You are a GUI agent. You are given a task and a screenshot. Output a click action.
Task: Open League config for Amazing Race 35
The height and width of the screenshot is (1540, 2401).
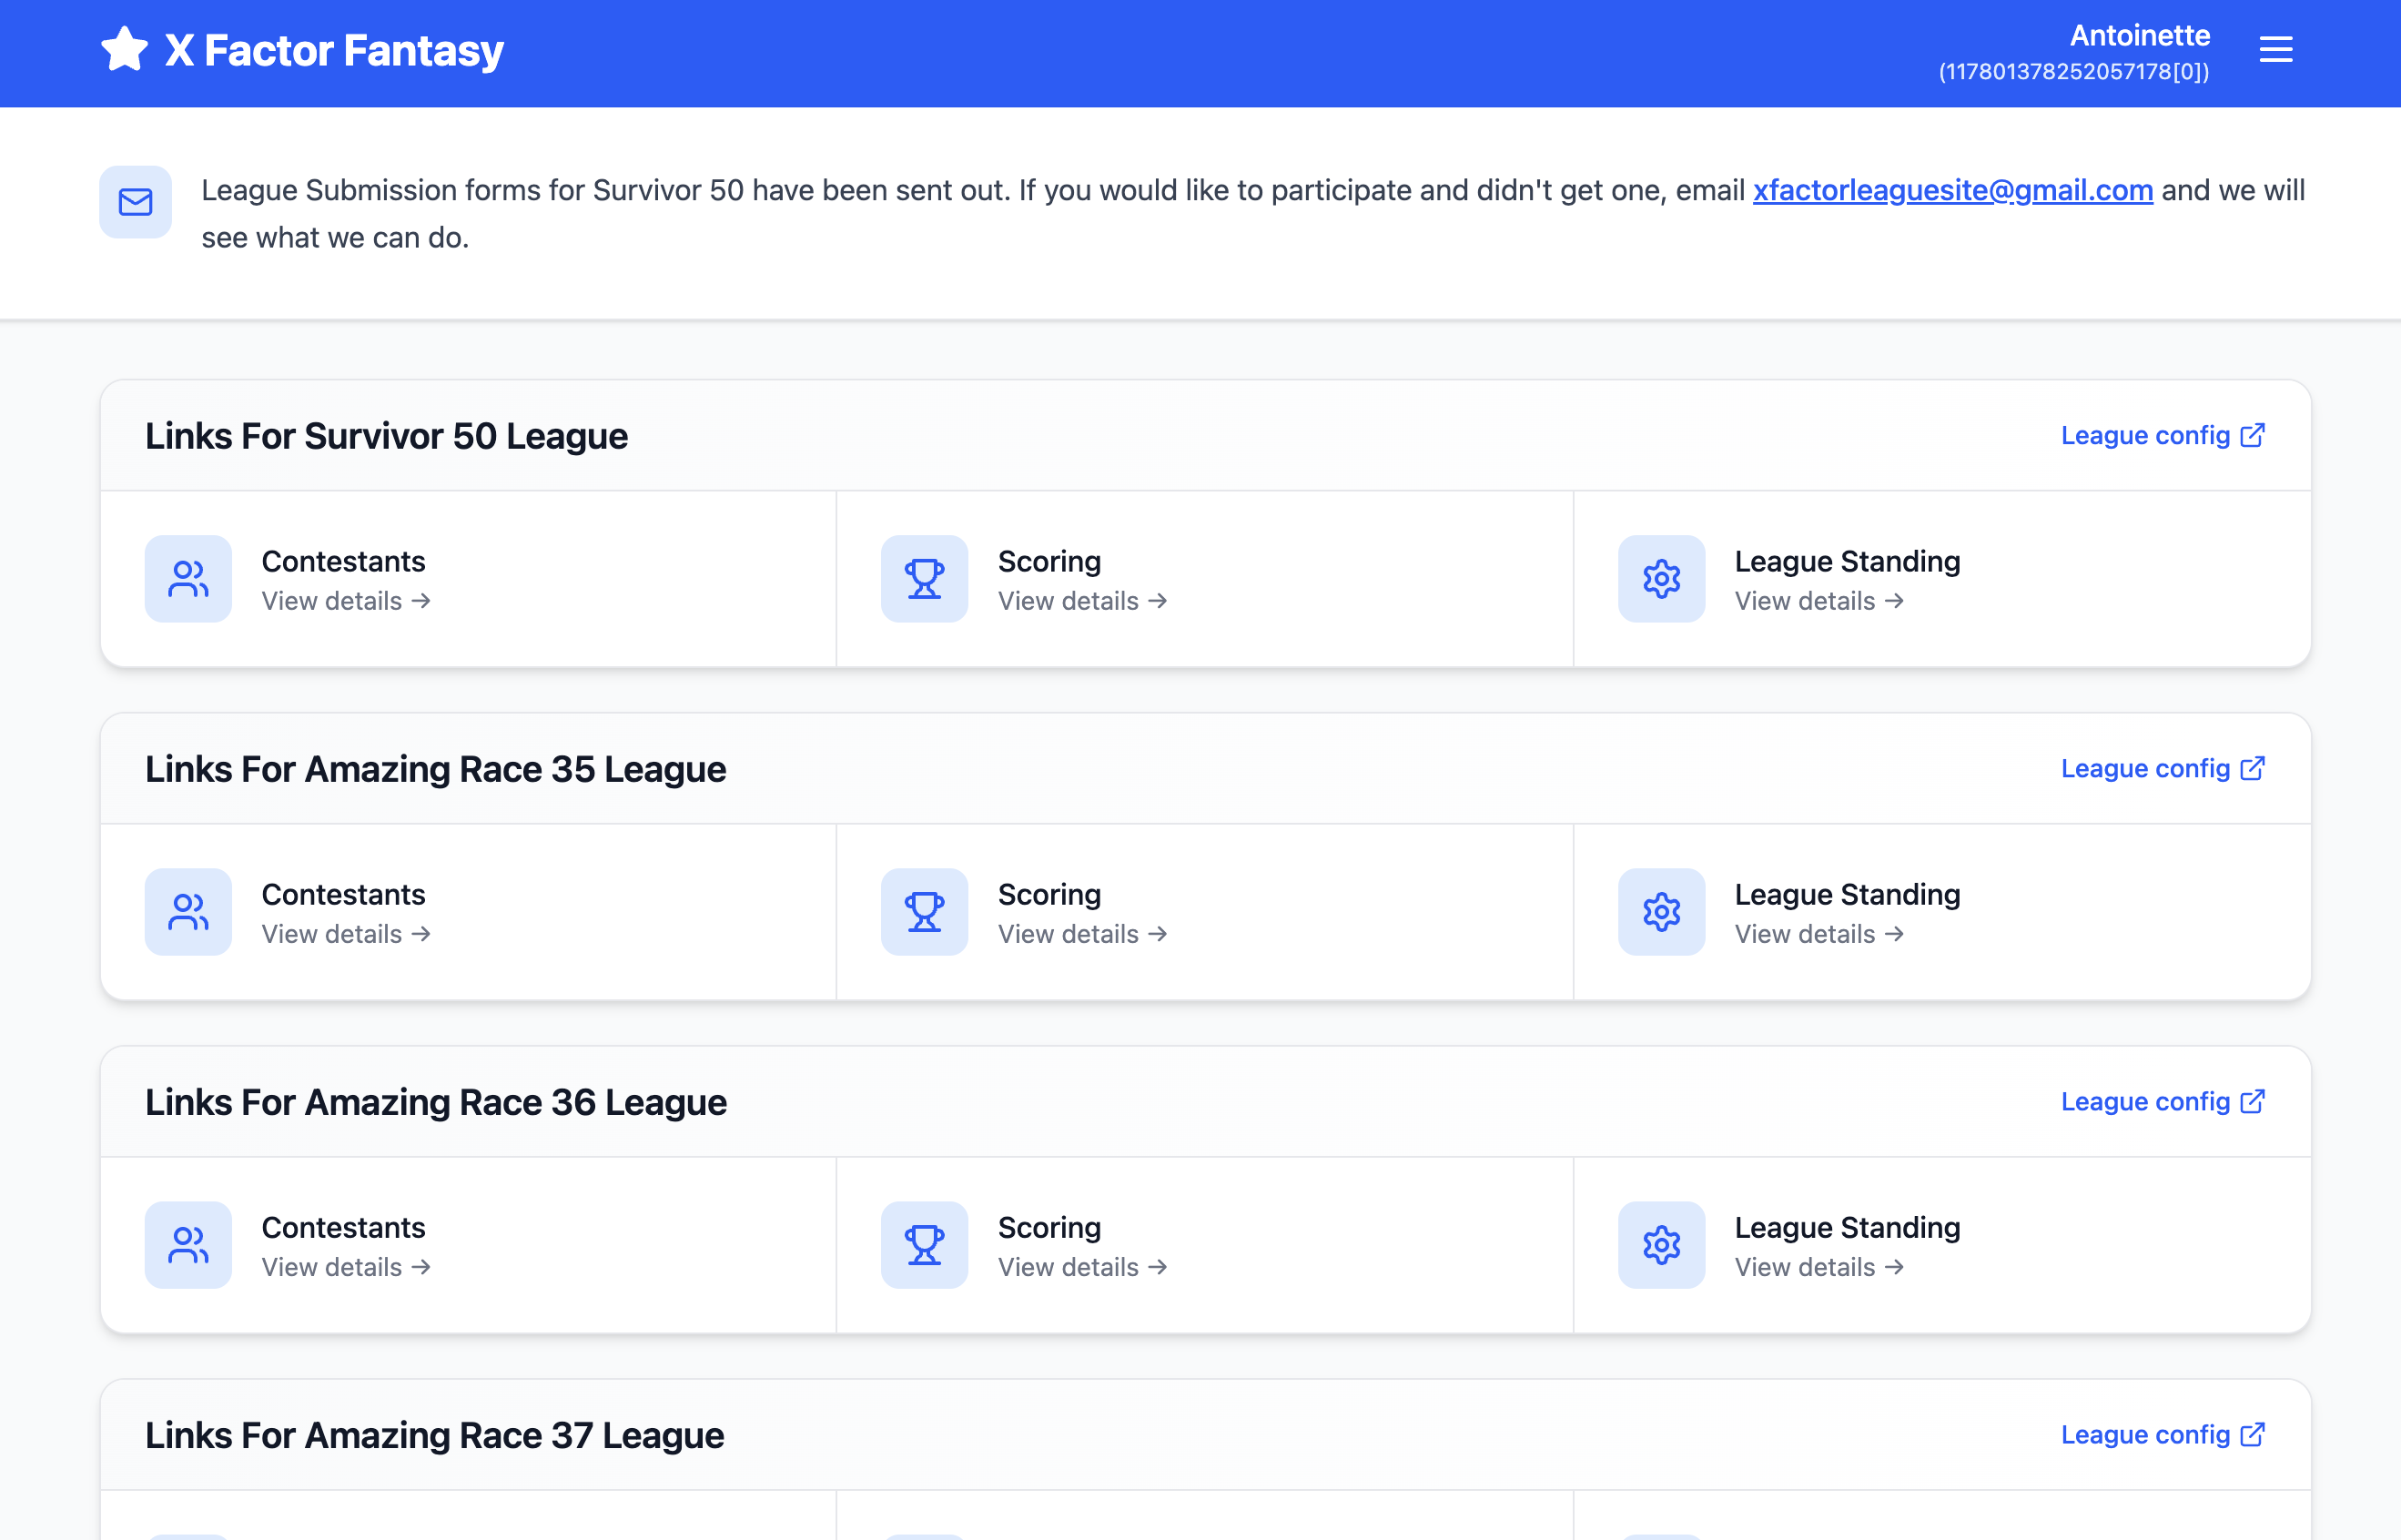pyautogui.click(x=2162, y=769)
